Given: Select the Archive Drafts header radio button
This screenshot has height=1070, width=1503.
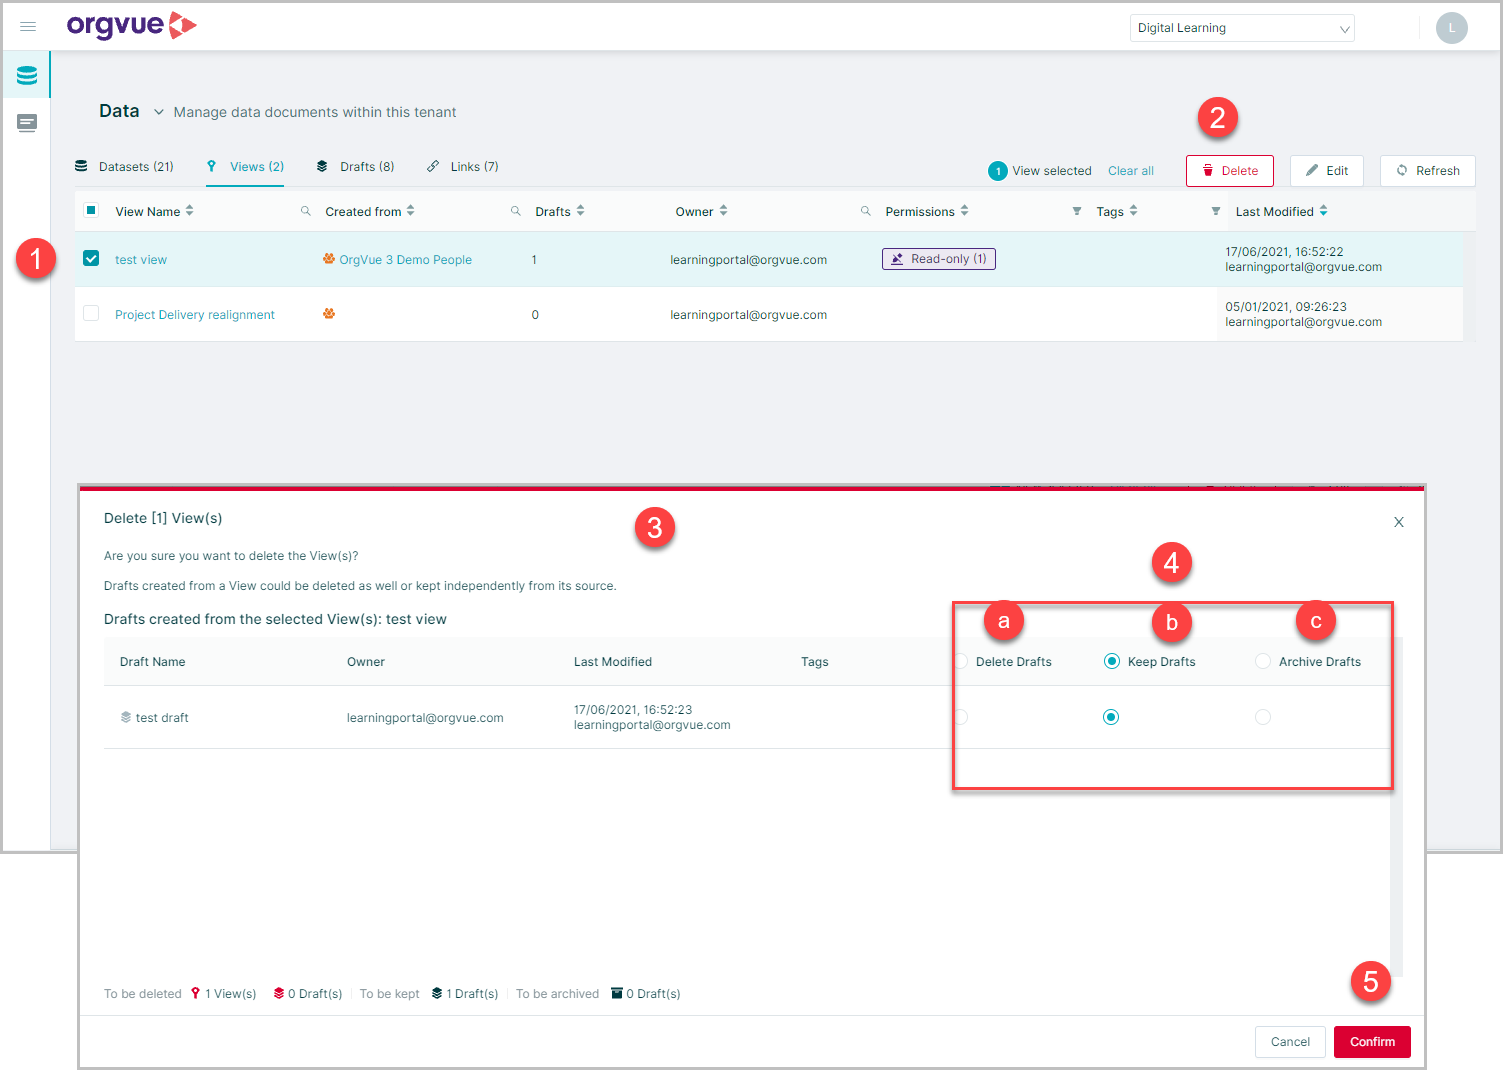Looking at the screenshot, I should 1263,661.
